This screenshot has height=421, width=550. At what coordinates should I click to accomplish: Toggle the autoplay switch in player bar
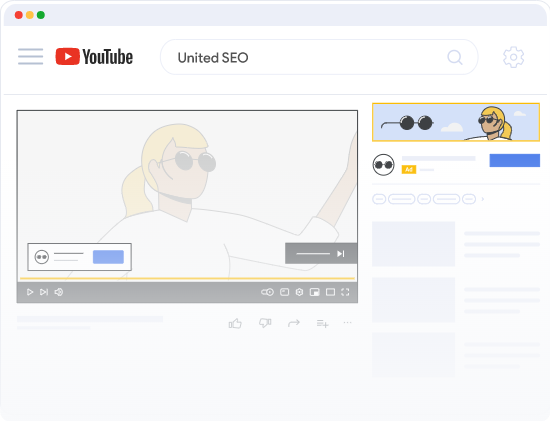point(267,292)
